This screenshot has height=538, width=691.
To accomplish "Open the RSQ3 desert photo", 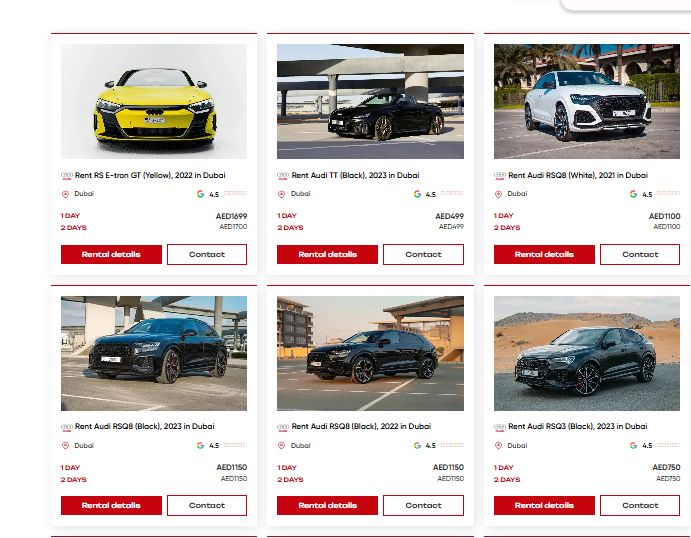I will click(x=587, y=353).
